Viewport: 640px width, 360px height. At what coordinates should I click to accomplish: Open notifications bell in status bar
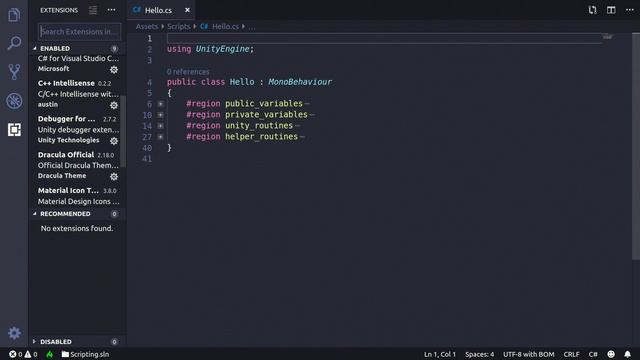(628, 354)
